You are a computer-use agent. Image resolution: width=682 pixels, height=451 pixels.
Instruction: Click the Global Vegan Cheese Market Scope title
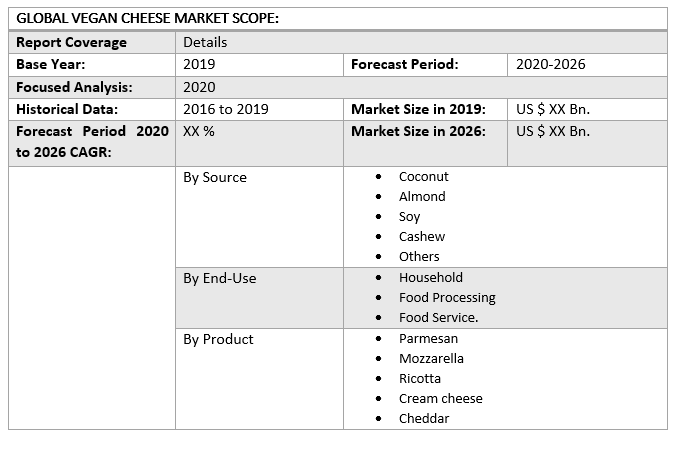point(148,19)
